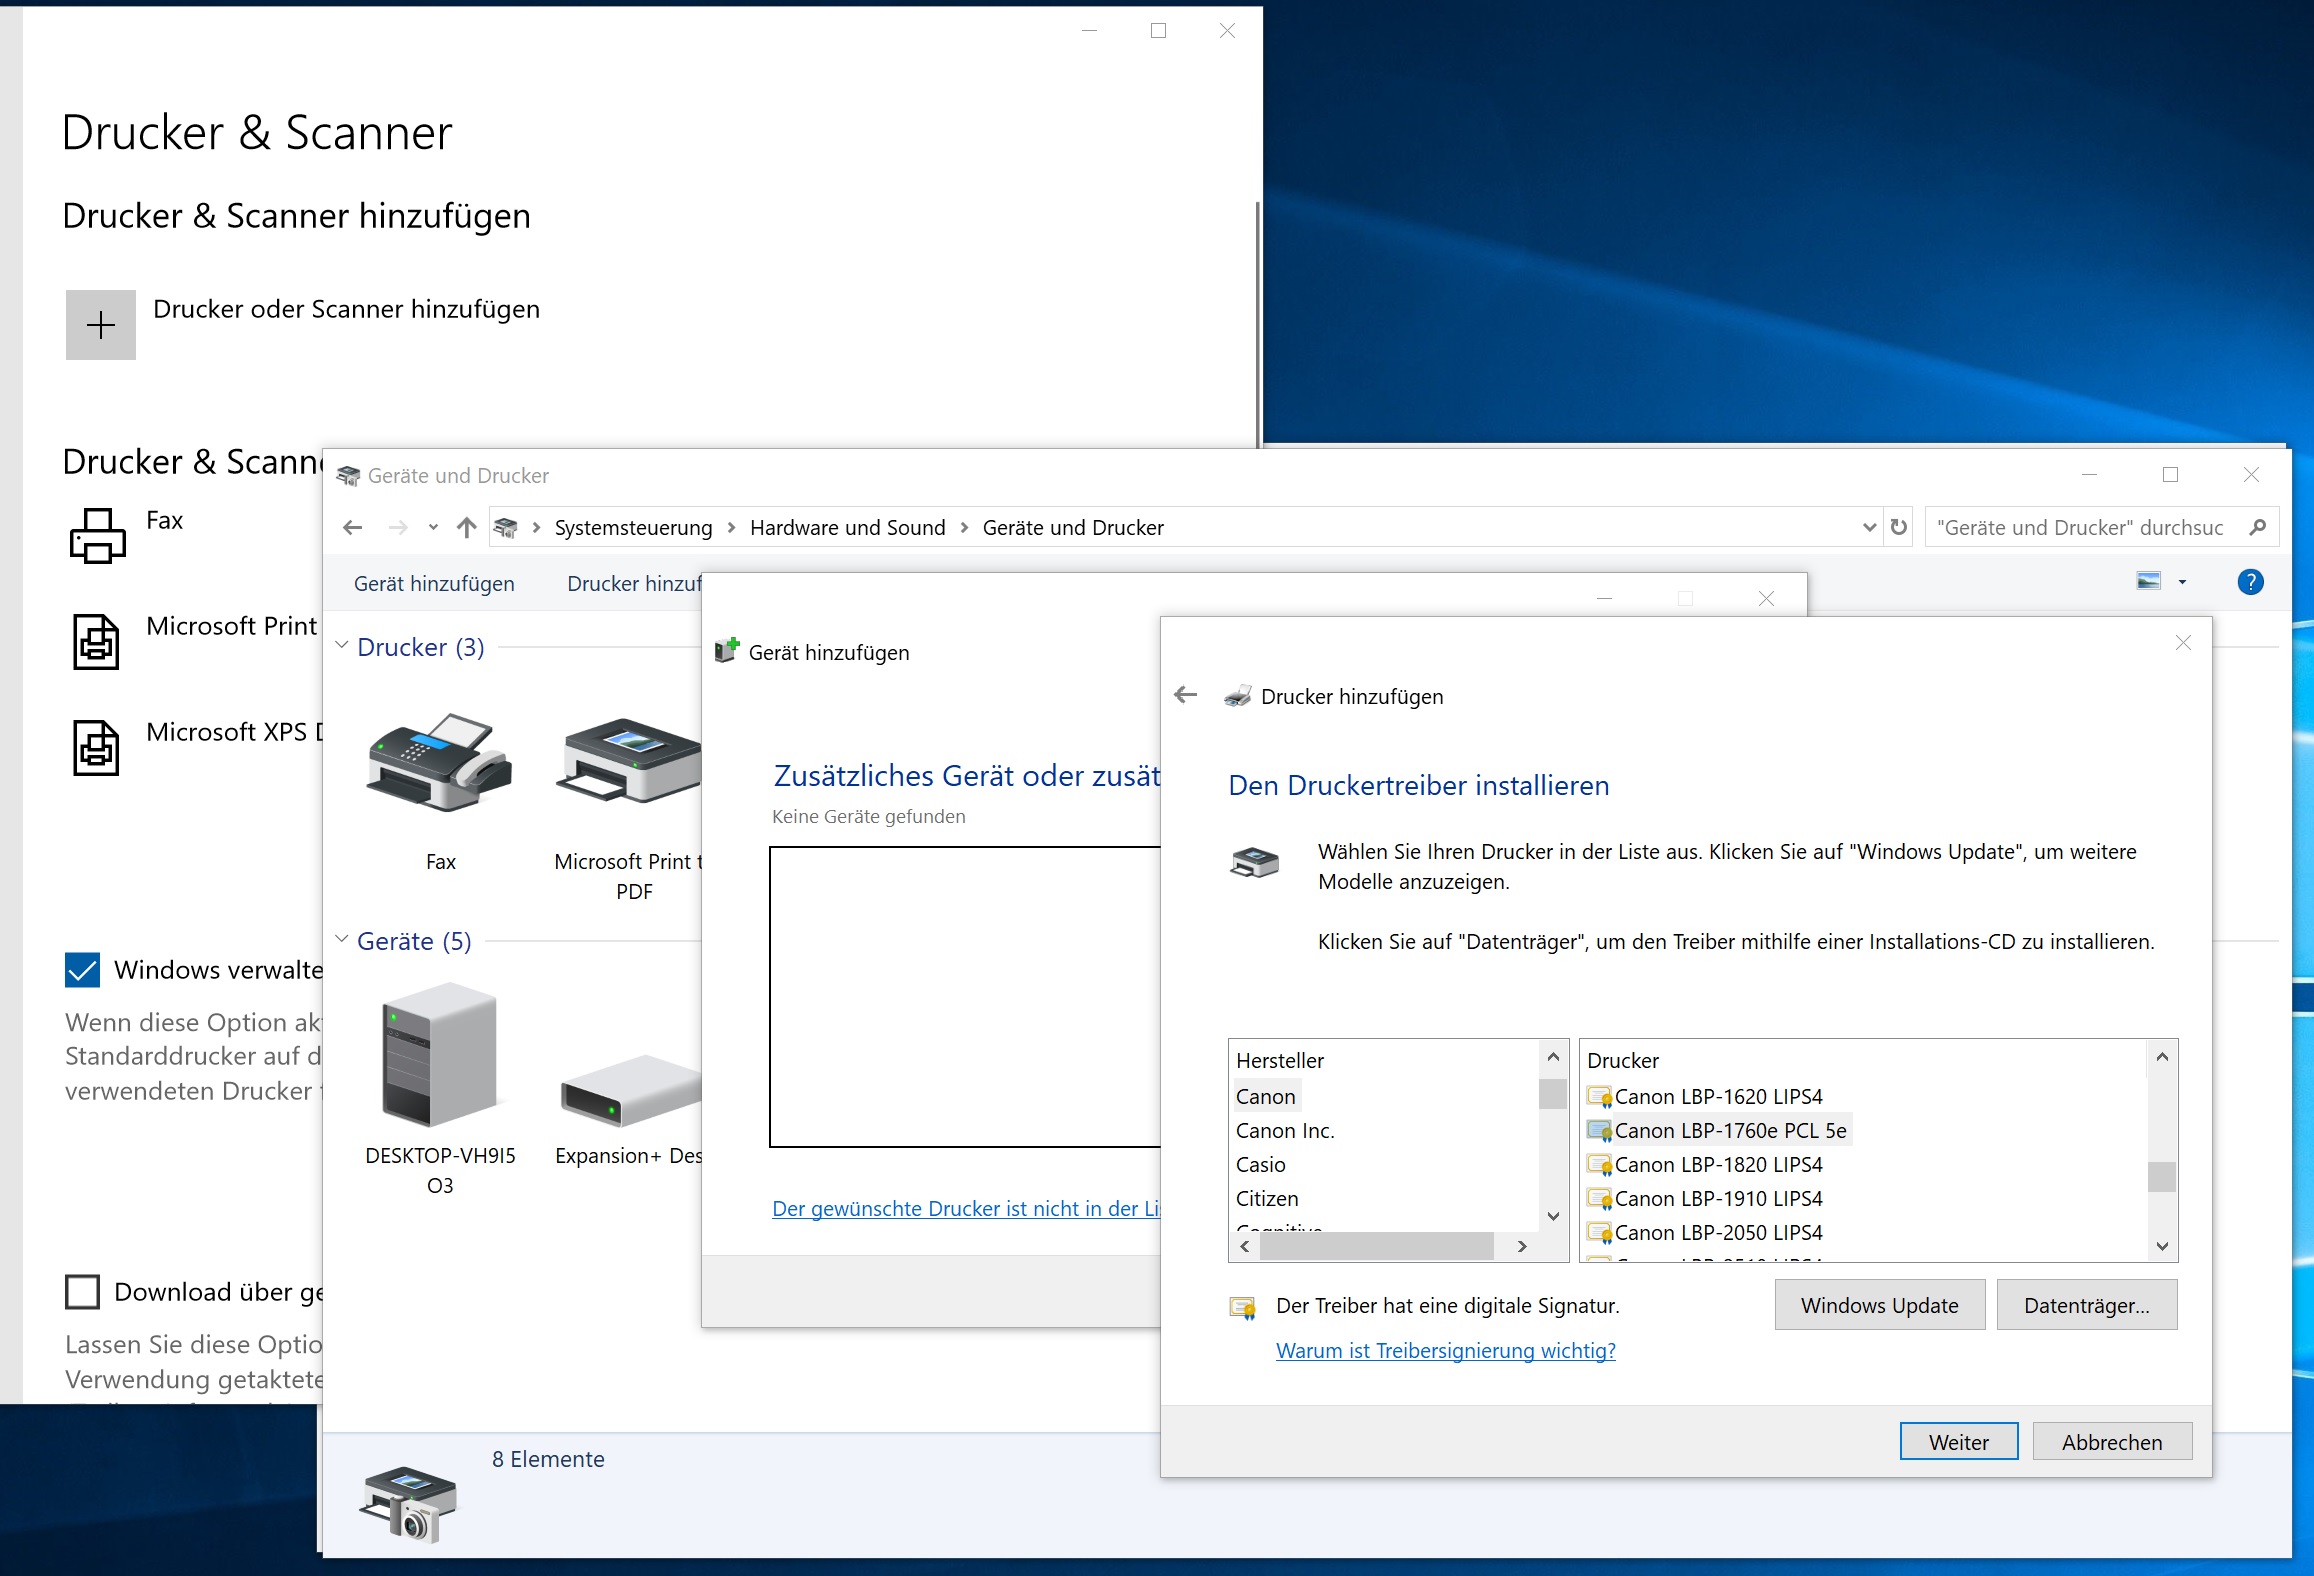Select the Fax device icon in Geräte und Drucker
Viewport: 2314px width, 1576px height.
(x=440, y=762)
